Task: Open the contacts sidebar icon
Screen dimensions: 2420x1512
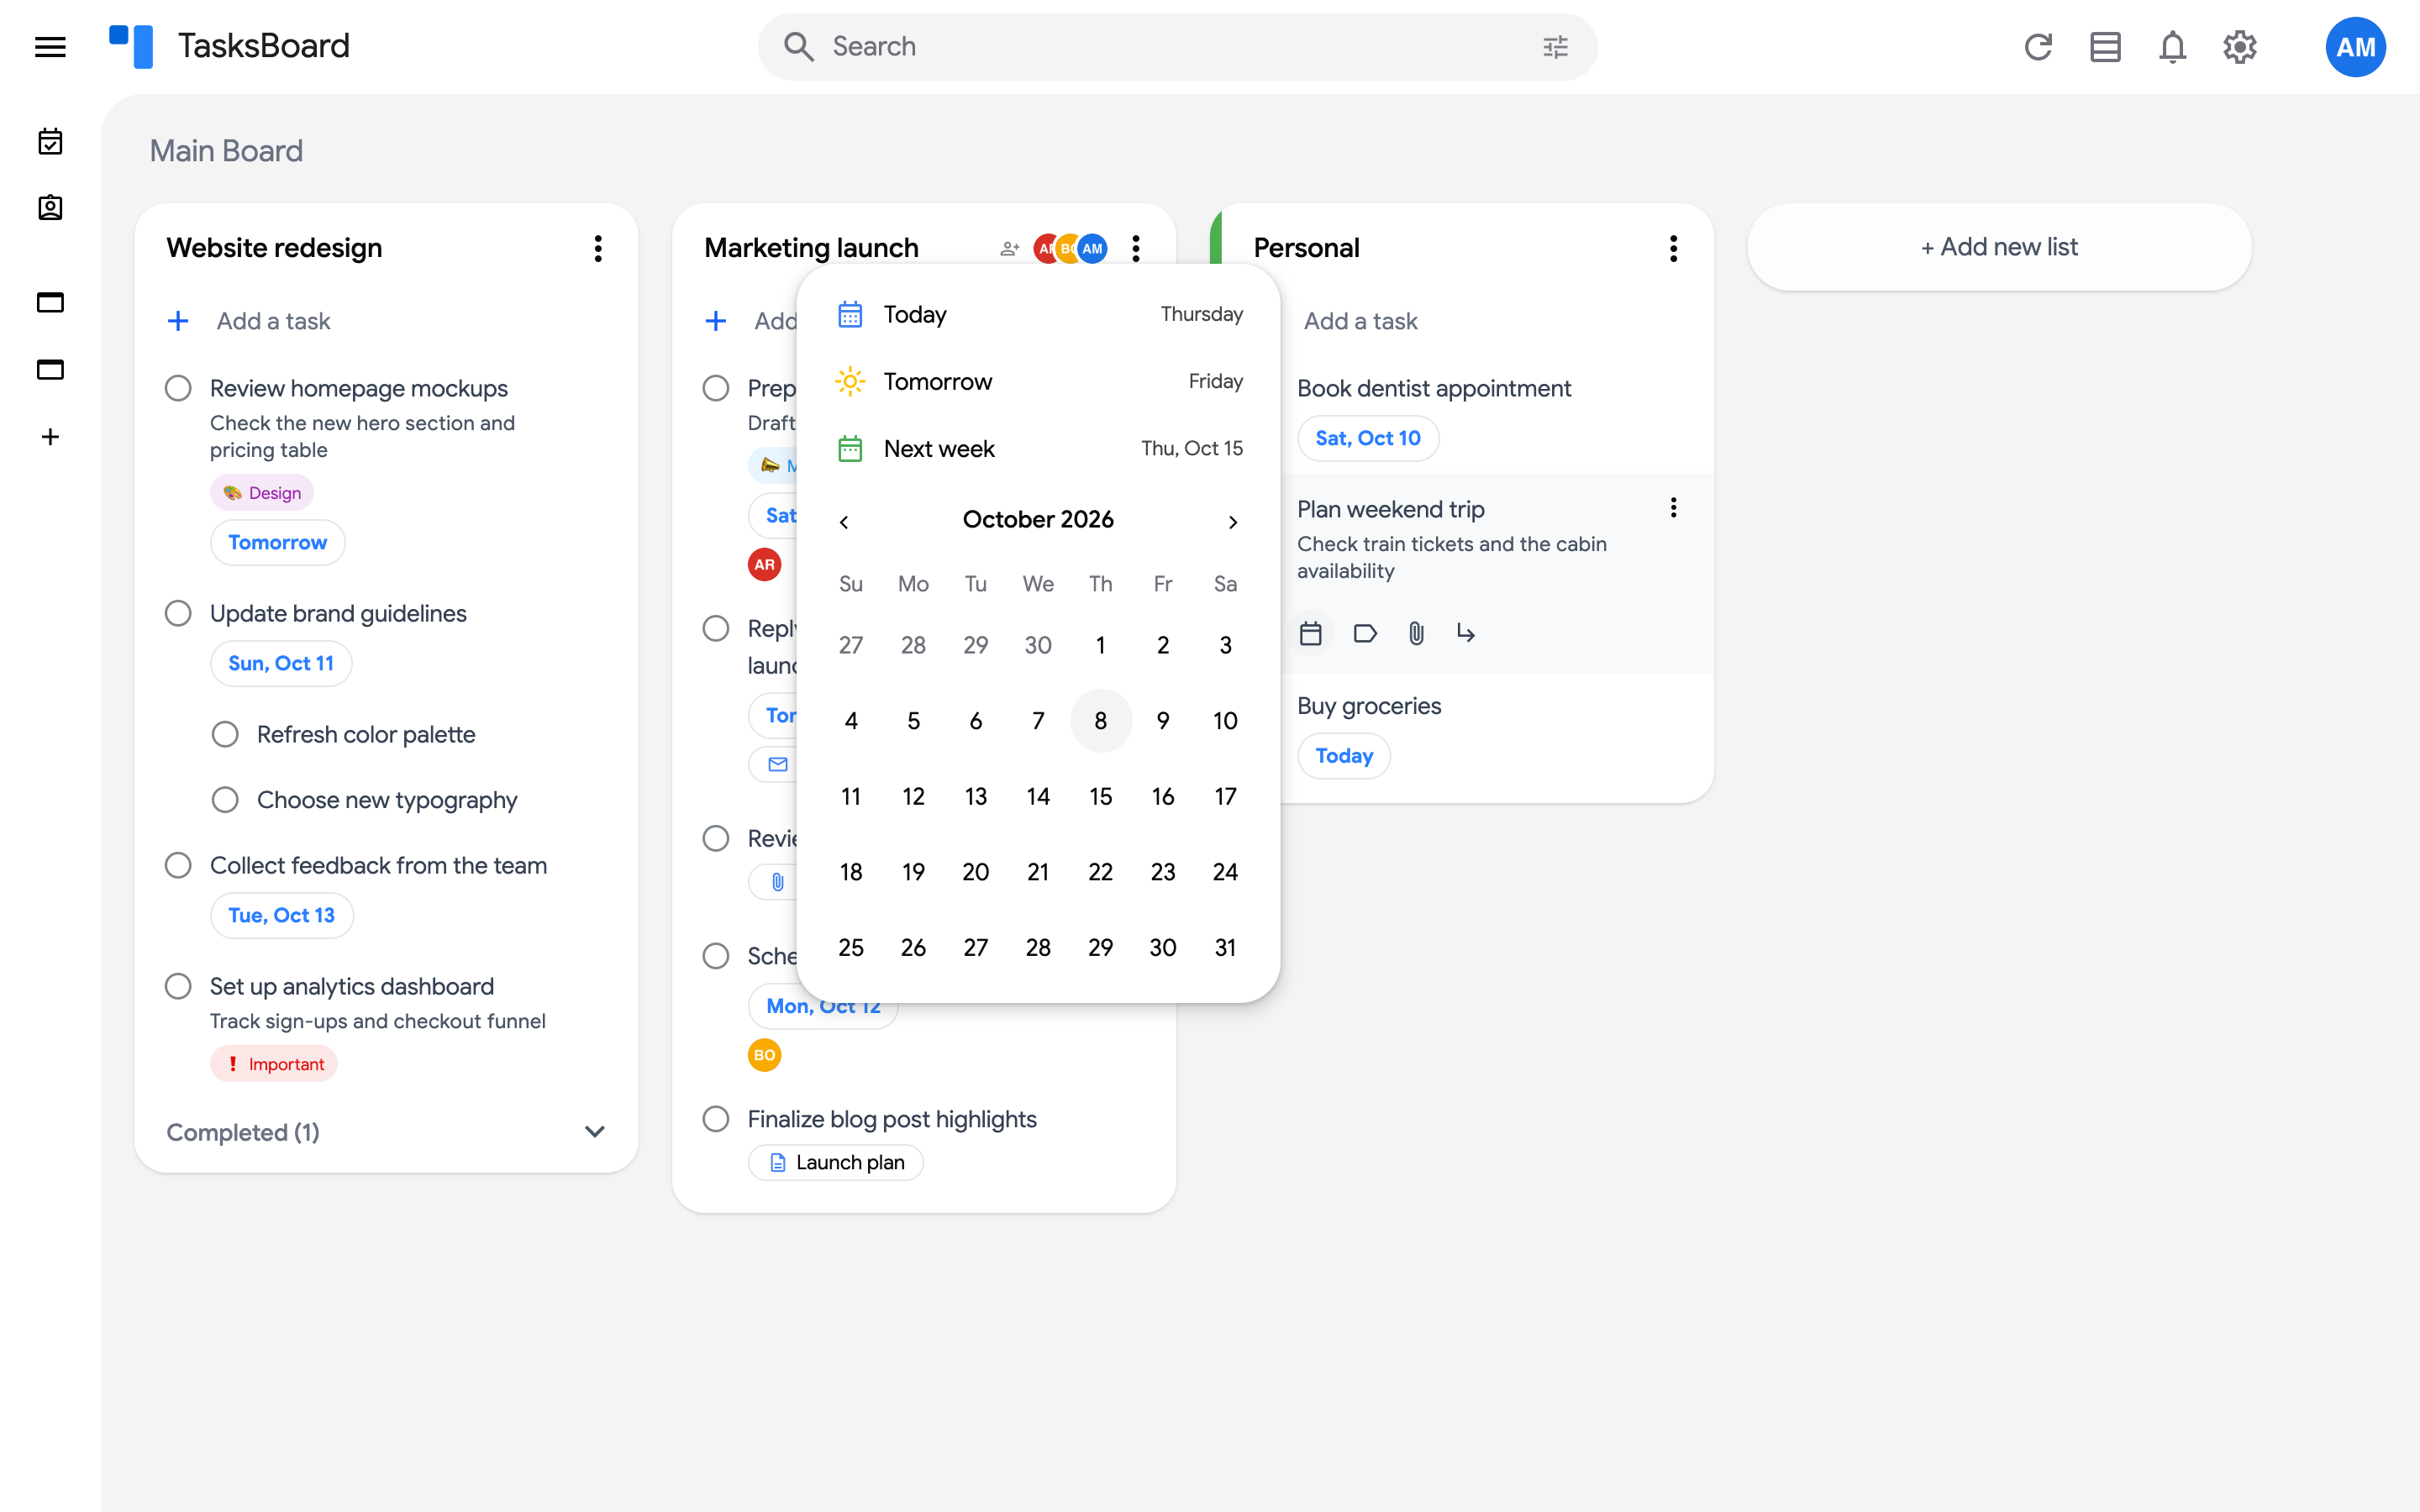Action: click(50, 208)
